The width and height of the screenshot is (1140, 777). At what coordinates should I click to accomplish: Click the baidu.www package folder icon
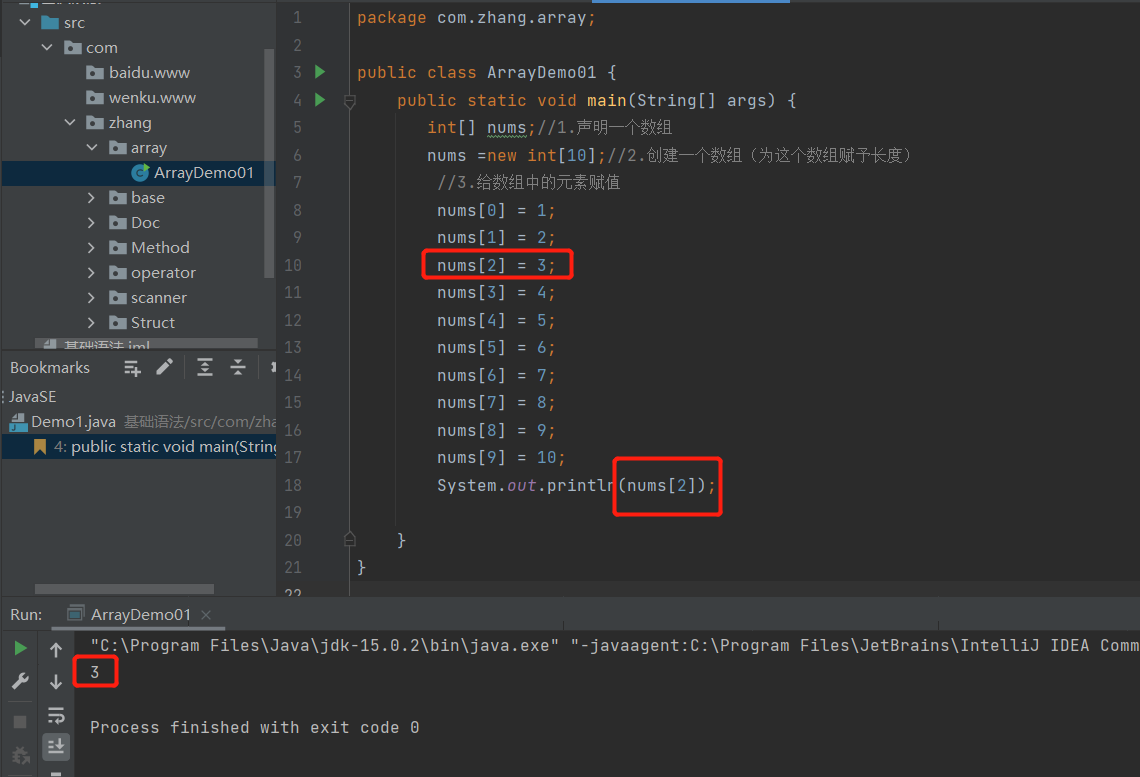95,73
